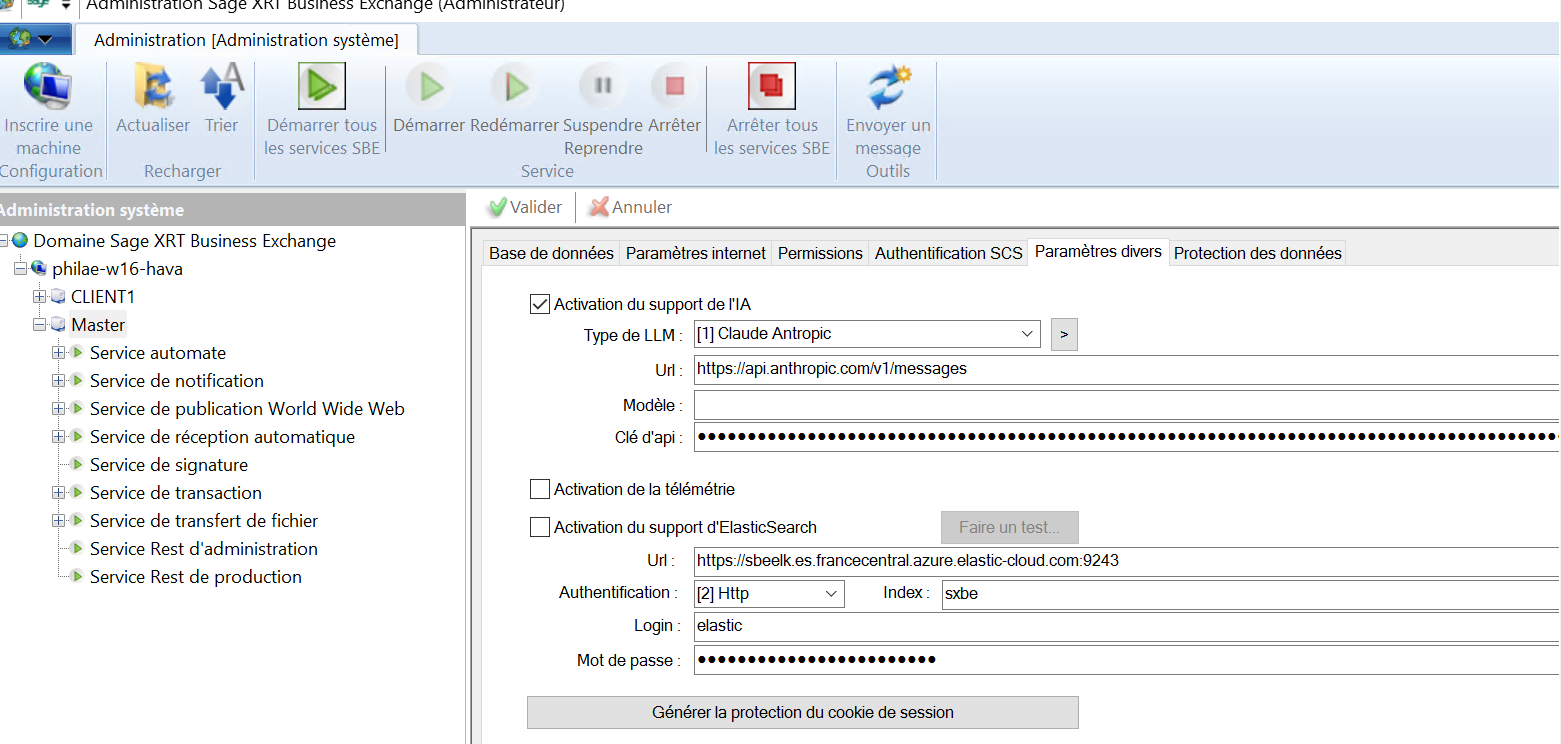1561x744 pixels.
Task: Disable the Activation du support de l'IA checkbox
Action: coord(540,304)
